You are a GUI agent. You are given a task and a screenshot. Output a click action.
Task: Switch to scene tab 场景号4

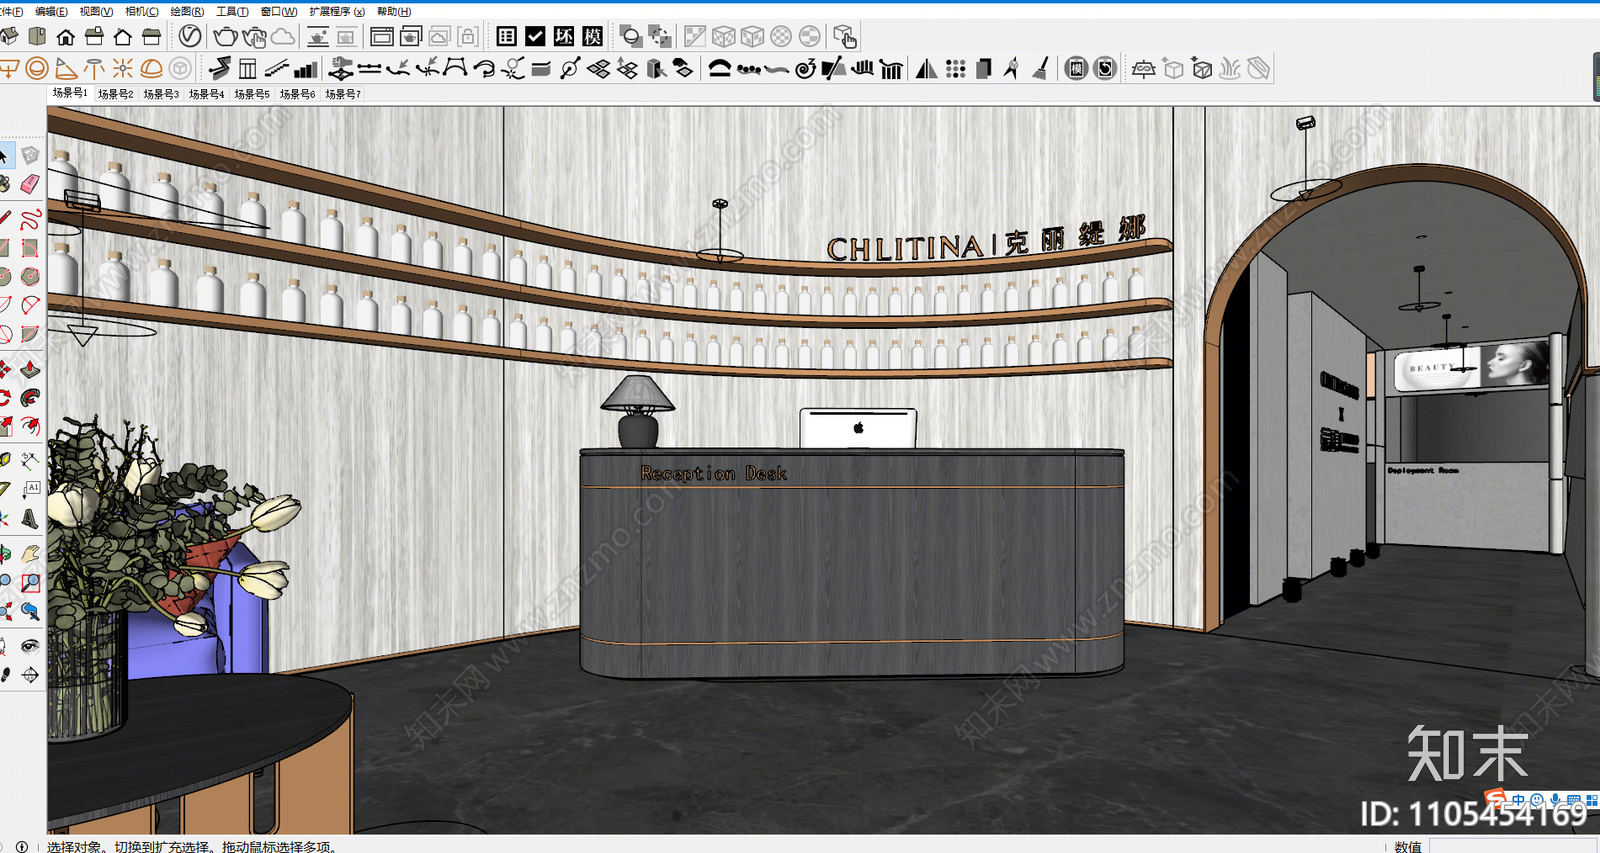pos(207,94)
